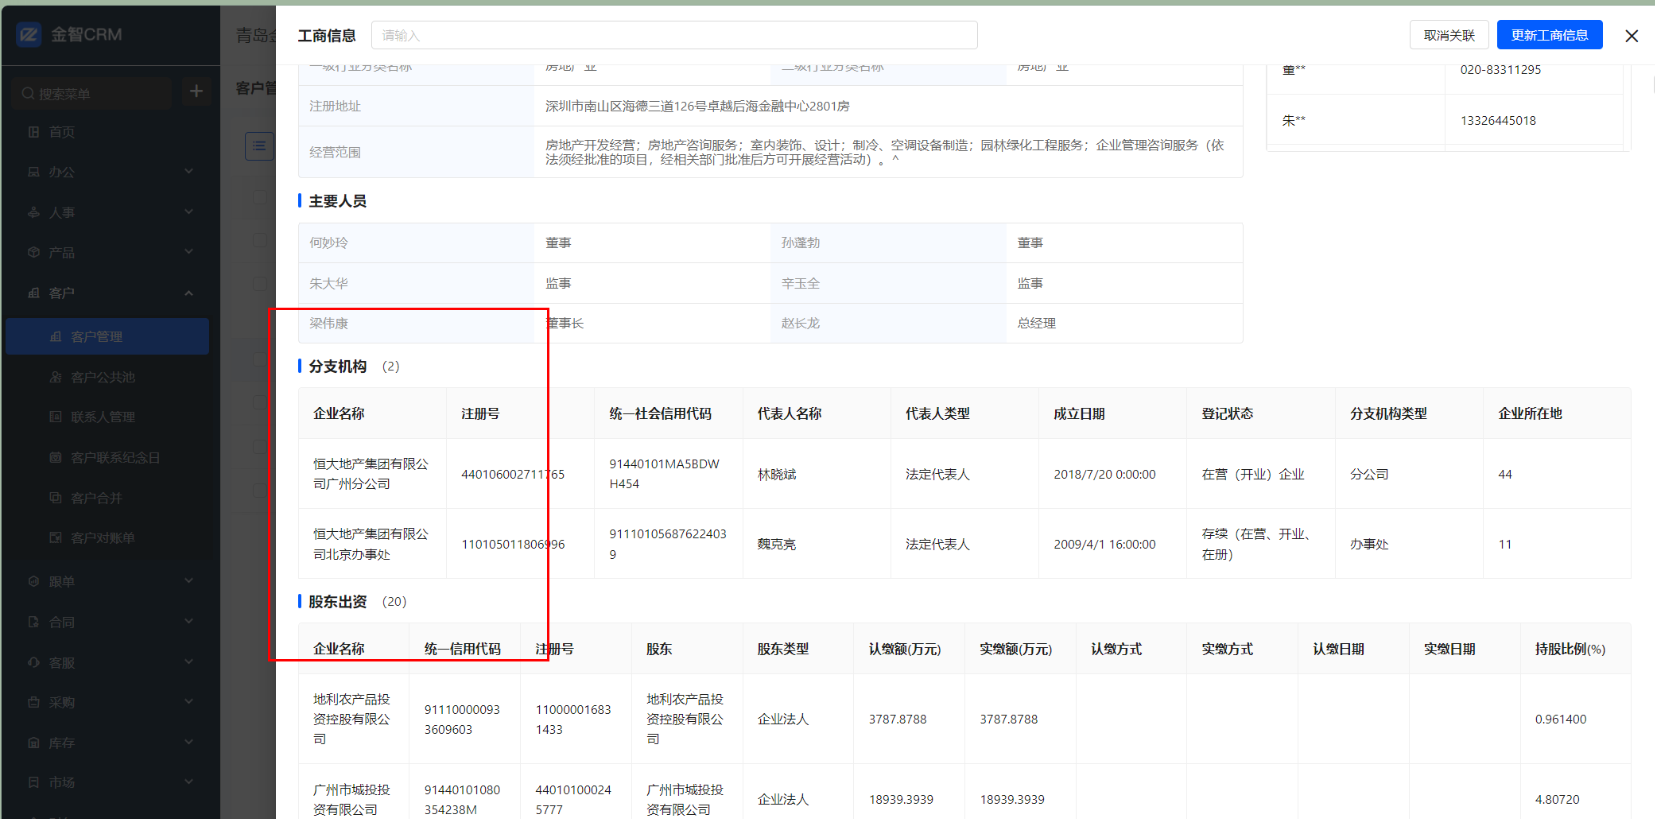Close the 工商信息 dialog with X

click(x=1632, y=36)
